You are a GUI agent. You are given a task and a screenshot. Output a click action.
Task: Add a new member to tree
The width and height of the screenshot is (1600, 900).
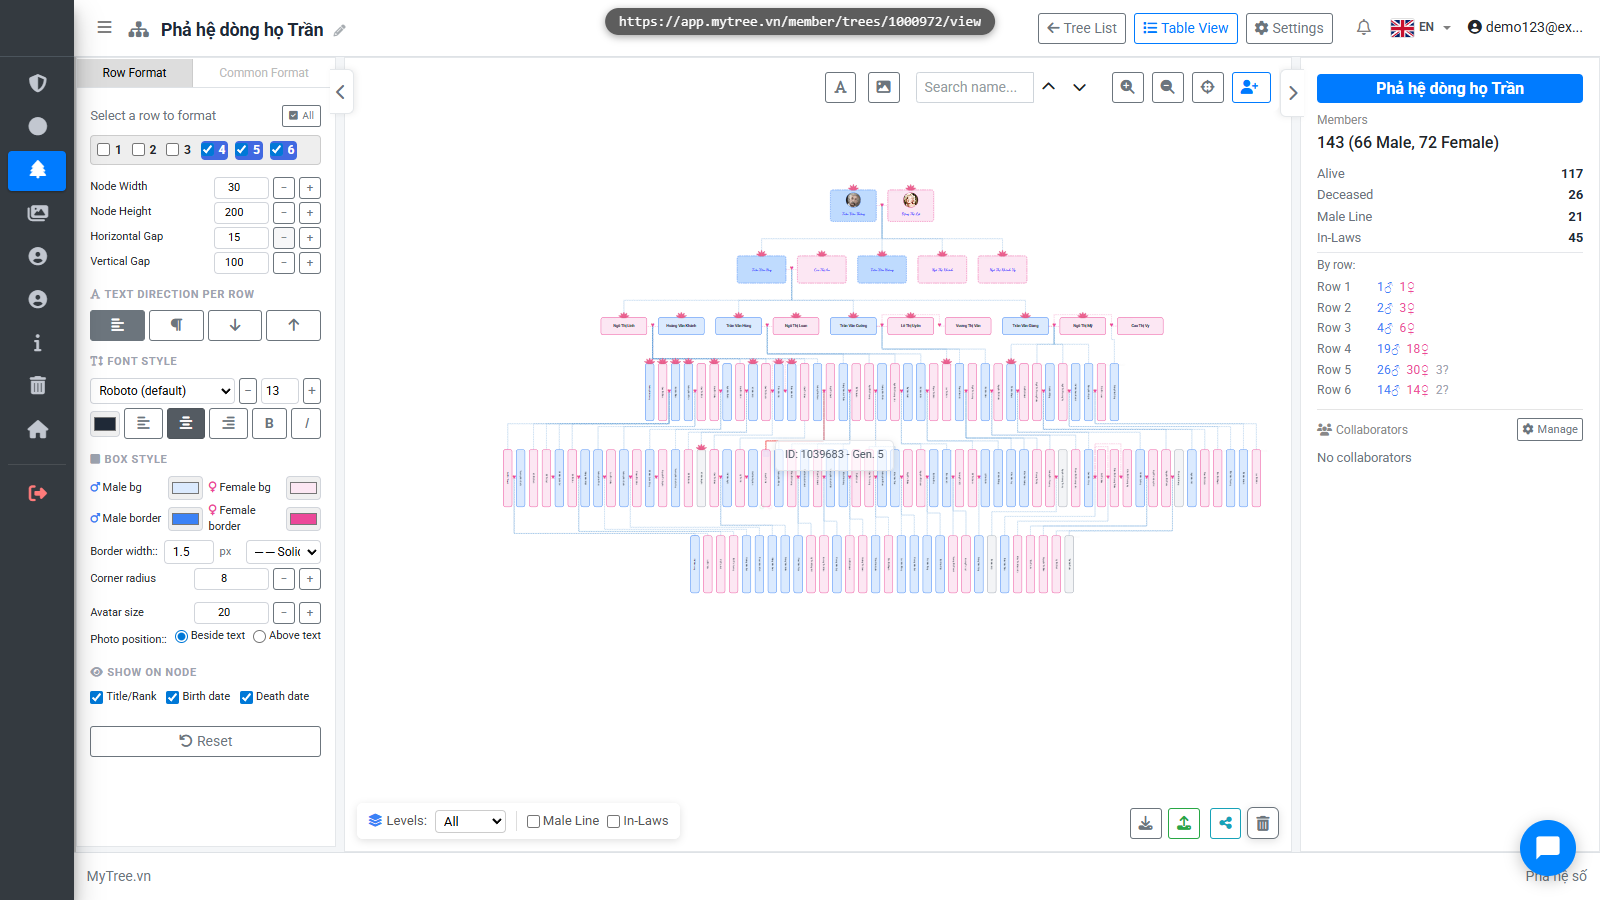(1251, 87)
